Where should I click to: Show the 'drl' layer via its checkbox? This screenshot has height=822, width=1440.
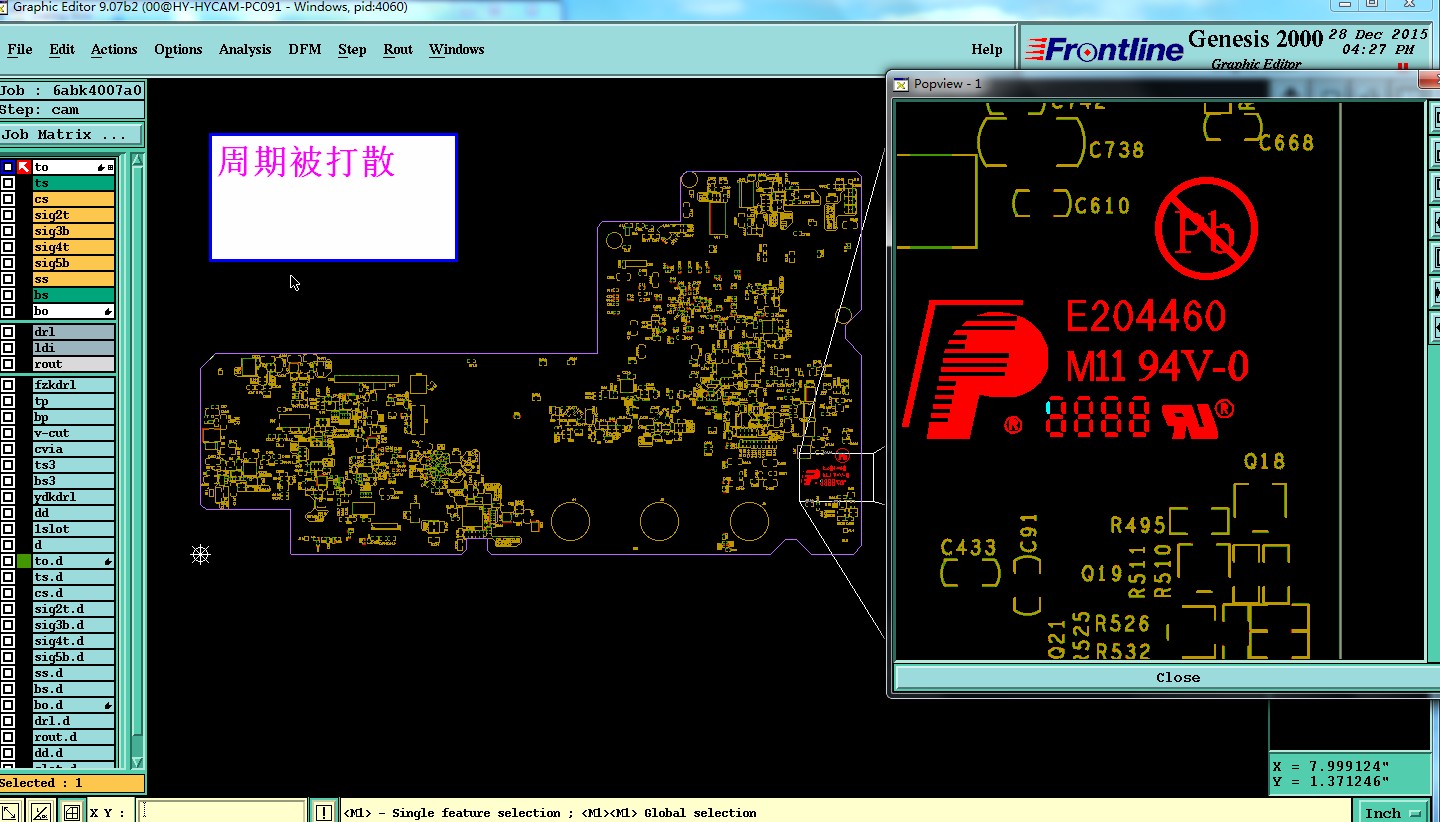8,332
